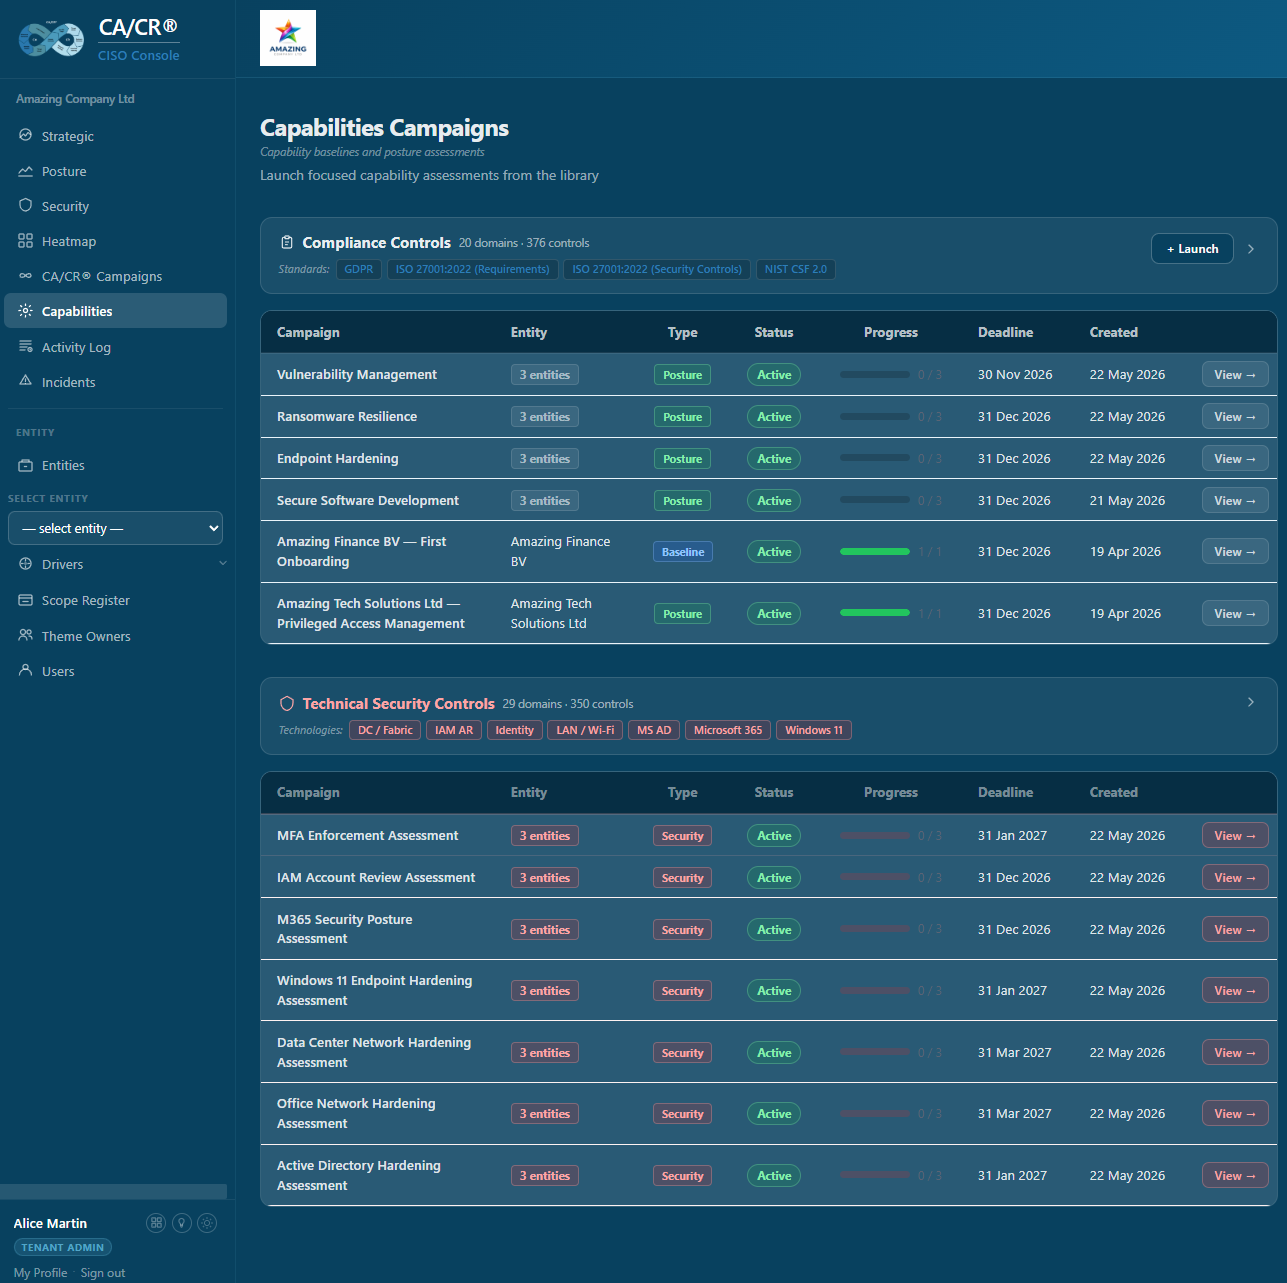Click the grid layout icon beside Alice Martin
Image resolution: width=1287 pixels, height=1283 pixels.
(156, 1223)
